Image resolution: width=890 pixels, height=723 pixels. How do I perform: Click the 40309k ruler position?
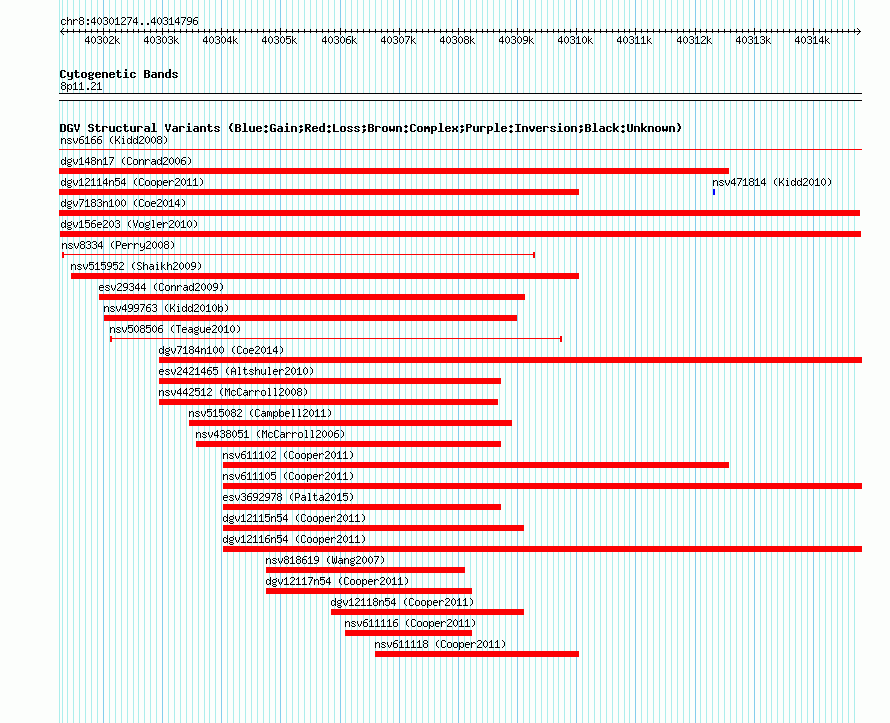517,40
